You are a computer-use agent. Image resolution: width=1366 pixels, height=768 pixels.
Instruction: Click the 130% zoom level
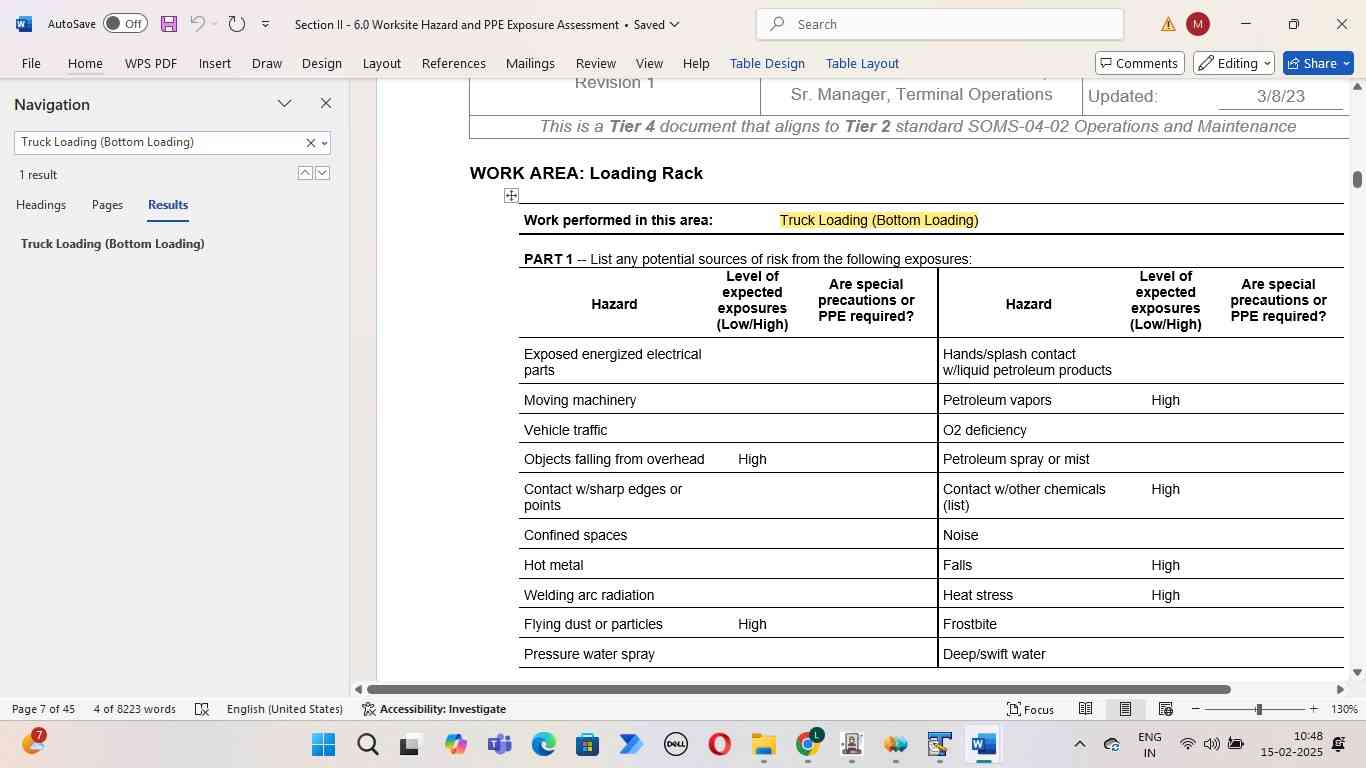[x=1344, y=709]
